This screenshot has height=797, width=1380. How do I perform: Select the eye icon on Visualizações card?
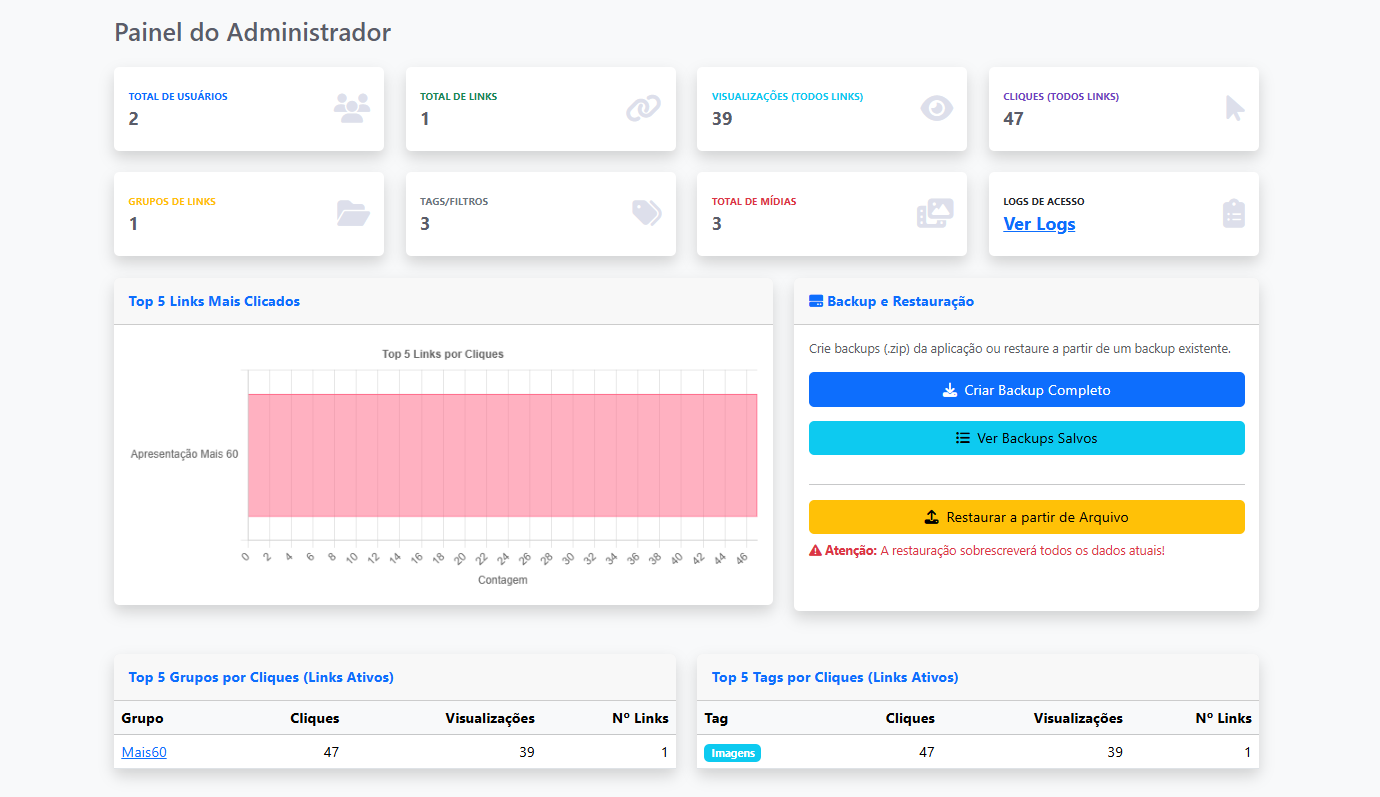pos(936,107)
